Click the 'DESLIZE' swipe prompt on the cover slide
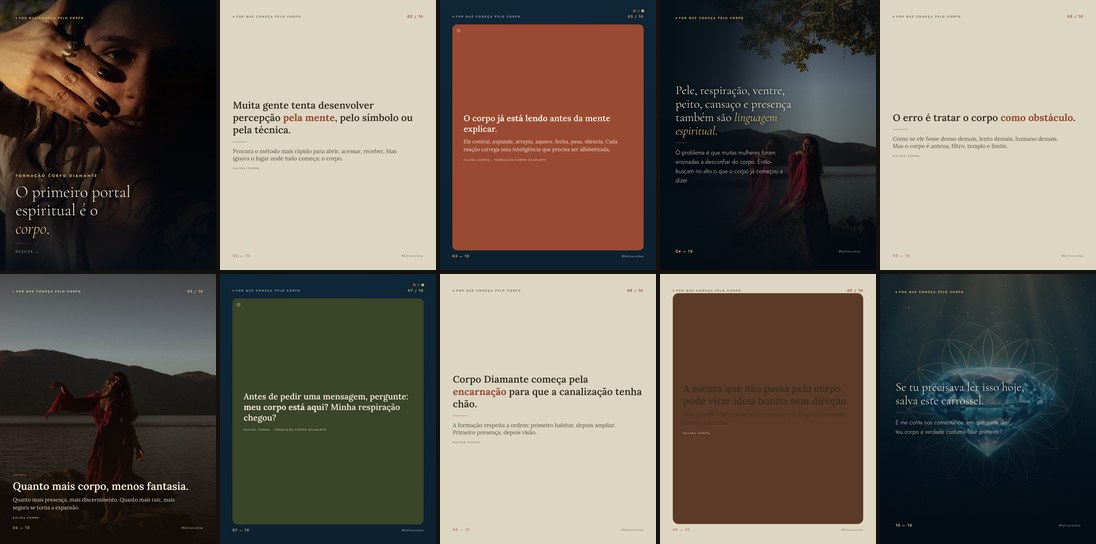This screenshot has width=1096, height=544. [27, 252]
